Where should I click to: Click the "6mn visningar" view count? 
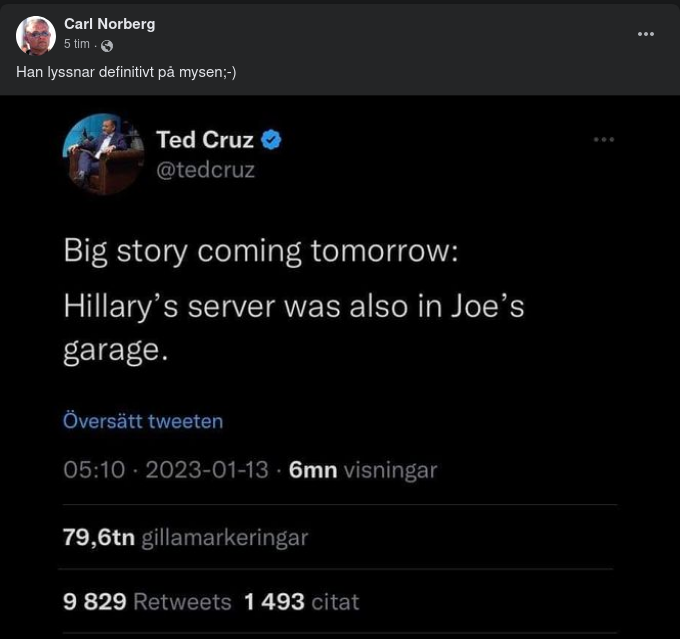click(x=362, y=469)
